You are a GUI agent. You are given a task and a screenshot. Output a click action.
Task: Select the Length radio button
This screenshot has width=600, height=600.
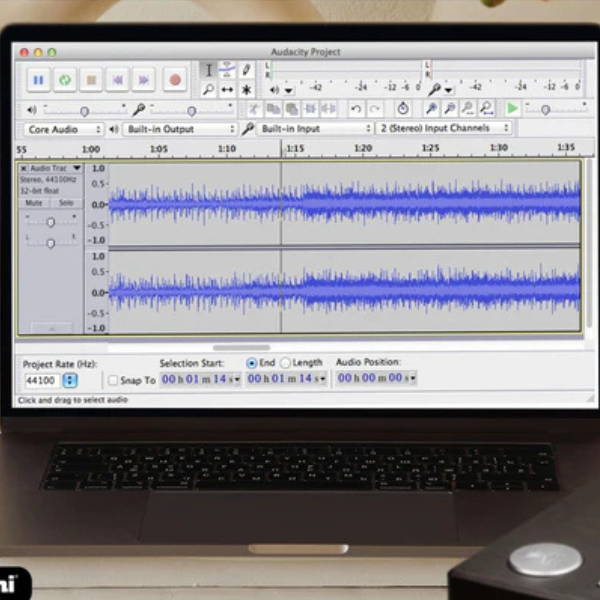pyautogui.click(x=285, y=362)
